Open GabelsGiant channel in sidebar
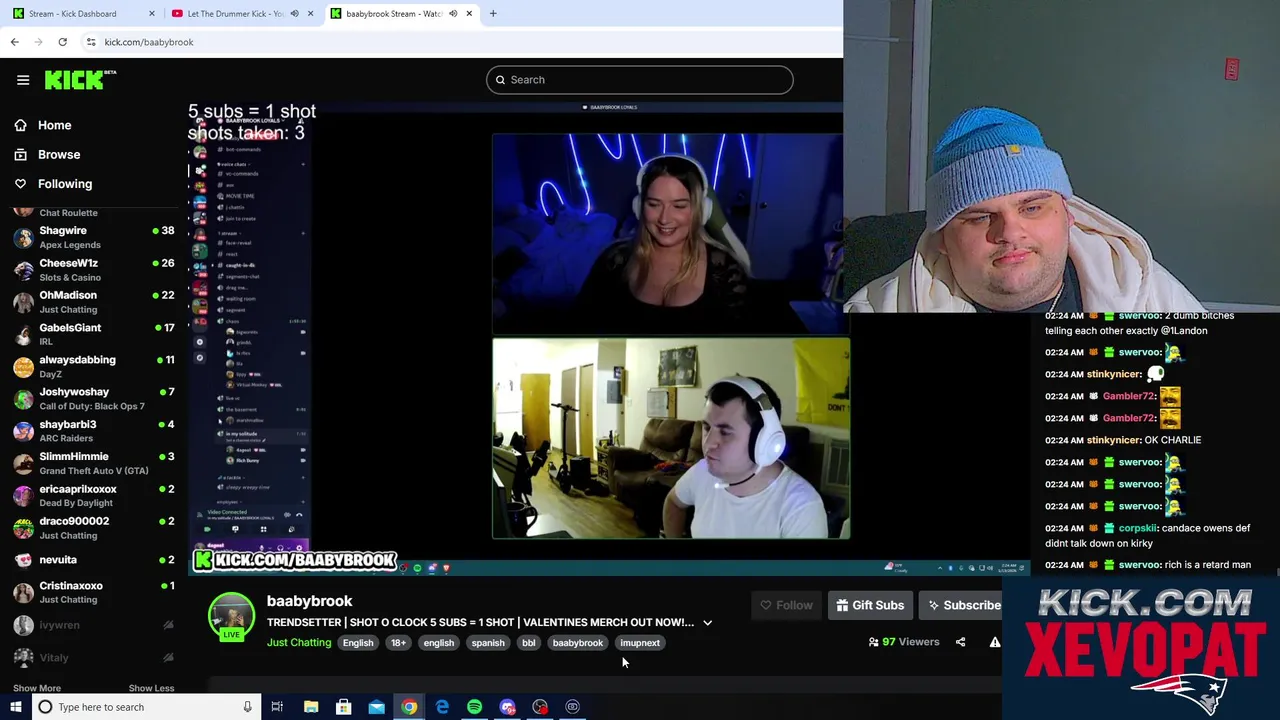 [92, 334]
